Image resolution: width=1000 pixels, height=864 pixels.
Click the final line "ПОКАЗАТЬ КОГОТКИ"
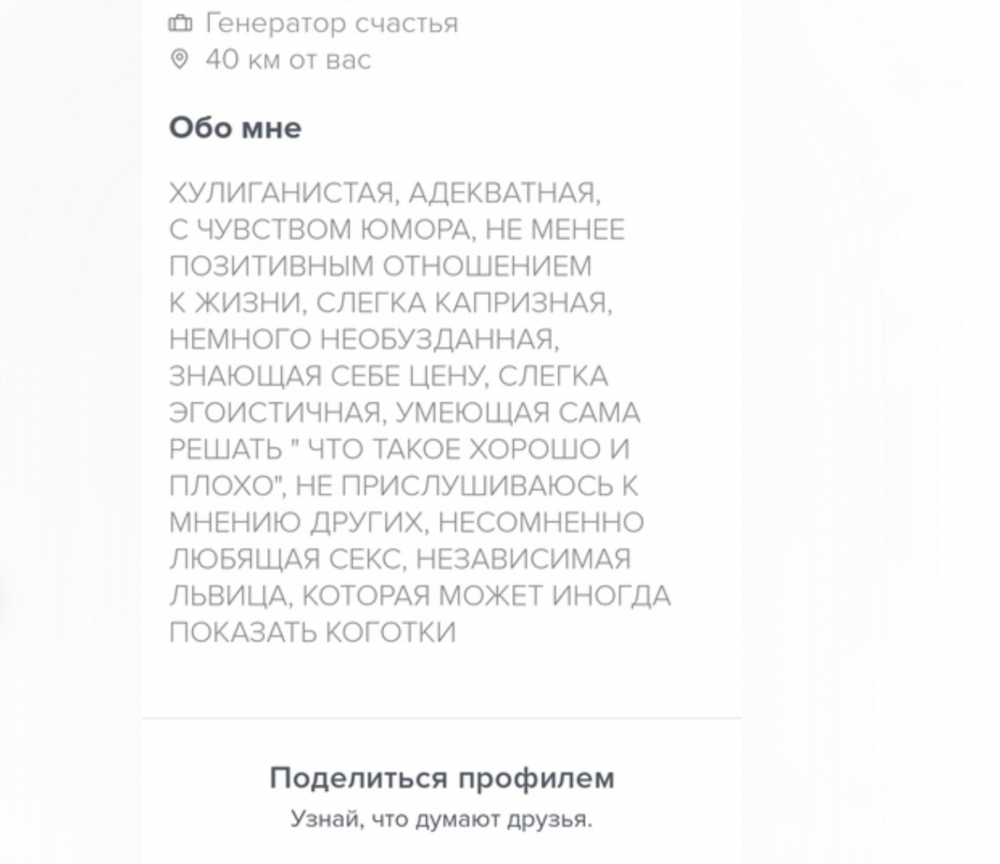[313, 632]
